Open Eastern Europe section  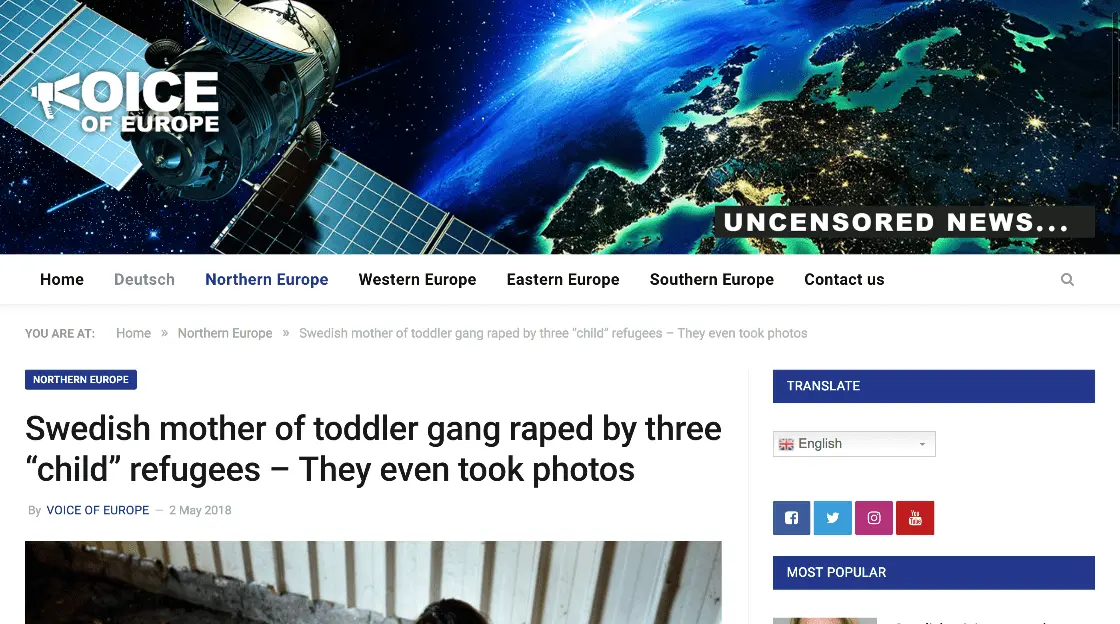coord(563,279)
